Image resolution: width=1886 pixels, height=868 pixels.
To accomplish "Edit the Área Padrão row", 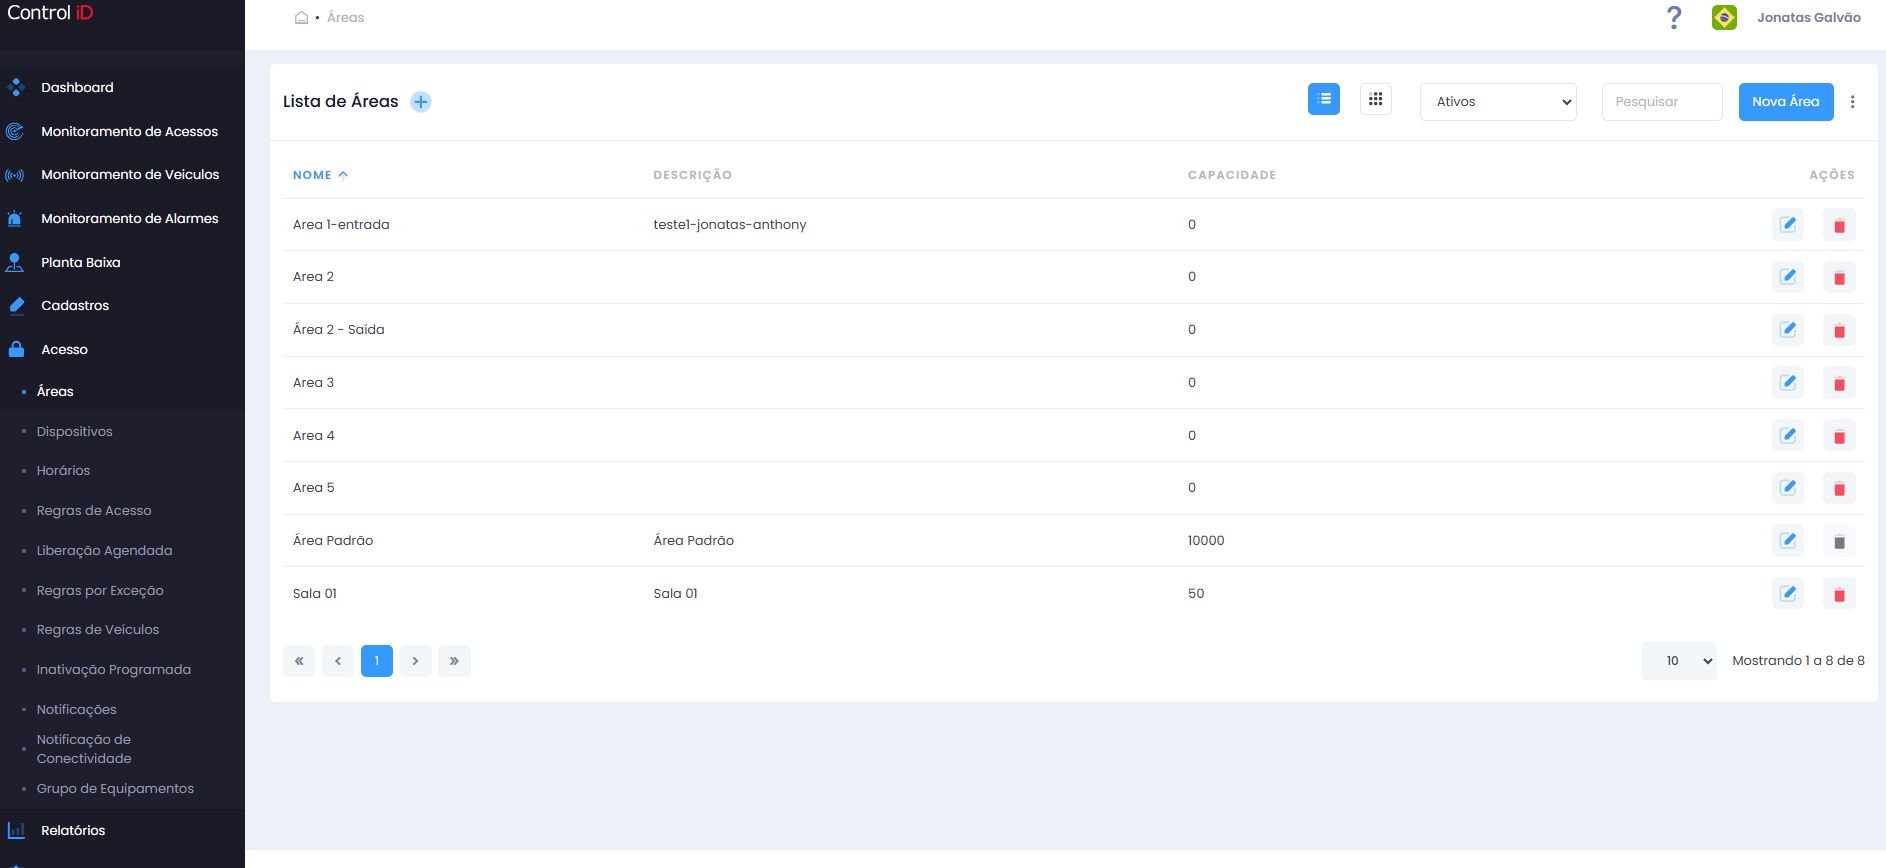I will click(1788, 541).
